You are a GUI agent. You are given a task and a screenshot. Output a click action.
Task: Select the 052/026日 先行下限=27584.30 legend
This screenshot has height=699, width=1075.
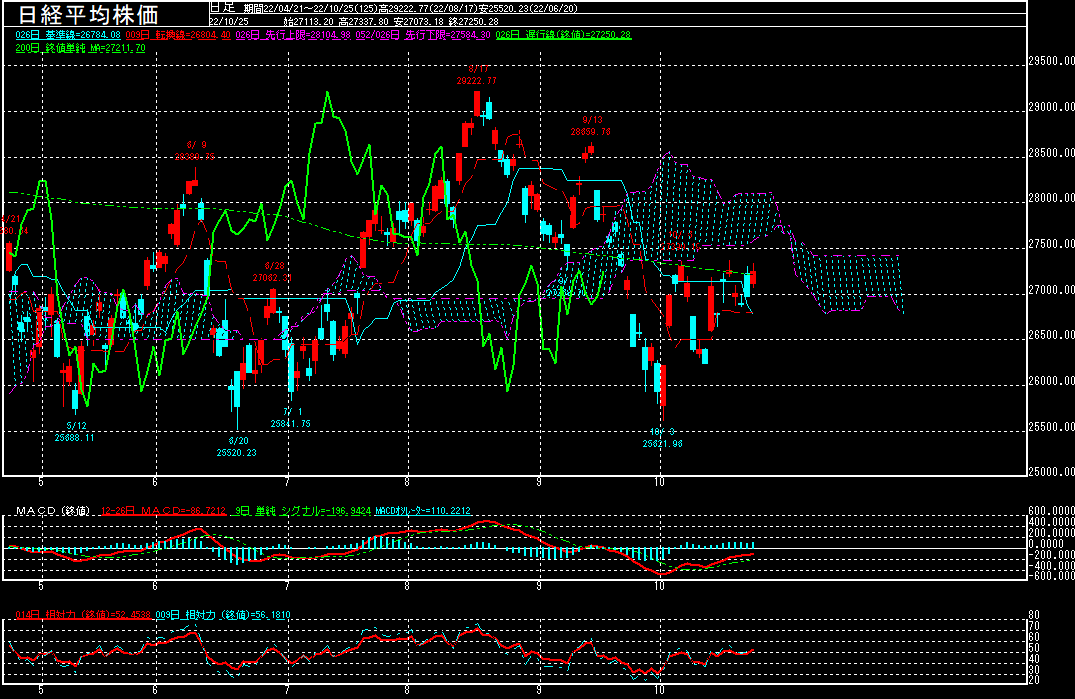tap(423, 34)
